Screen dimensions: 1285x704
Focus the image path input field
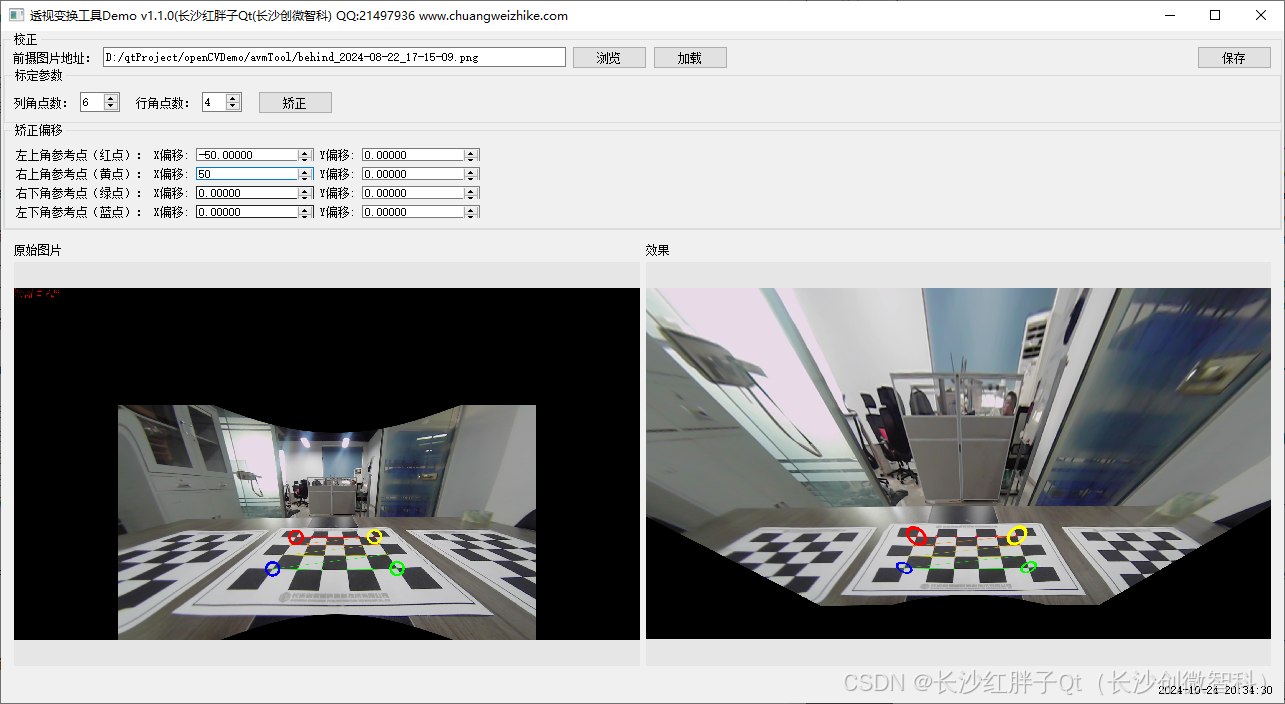[x=334, y=58]
